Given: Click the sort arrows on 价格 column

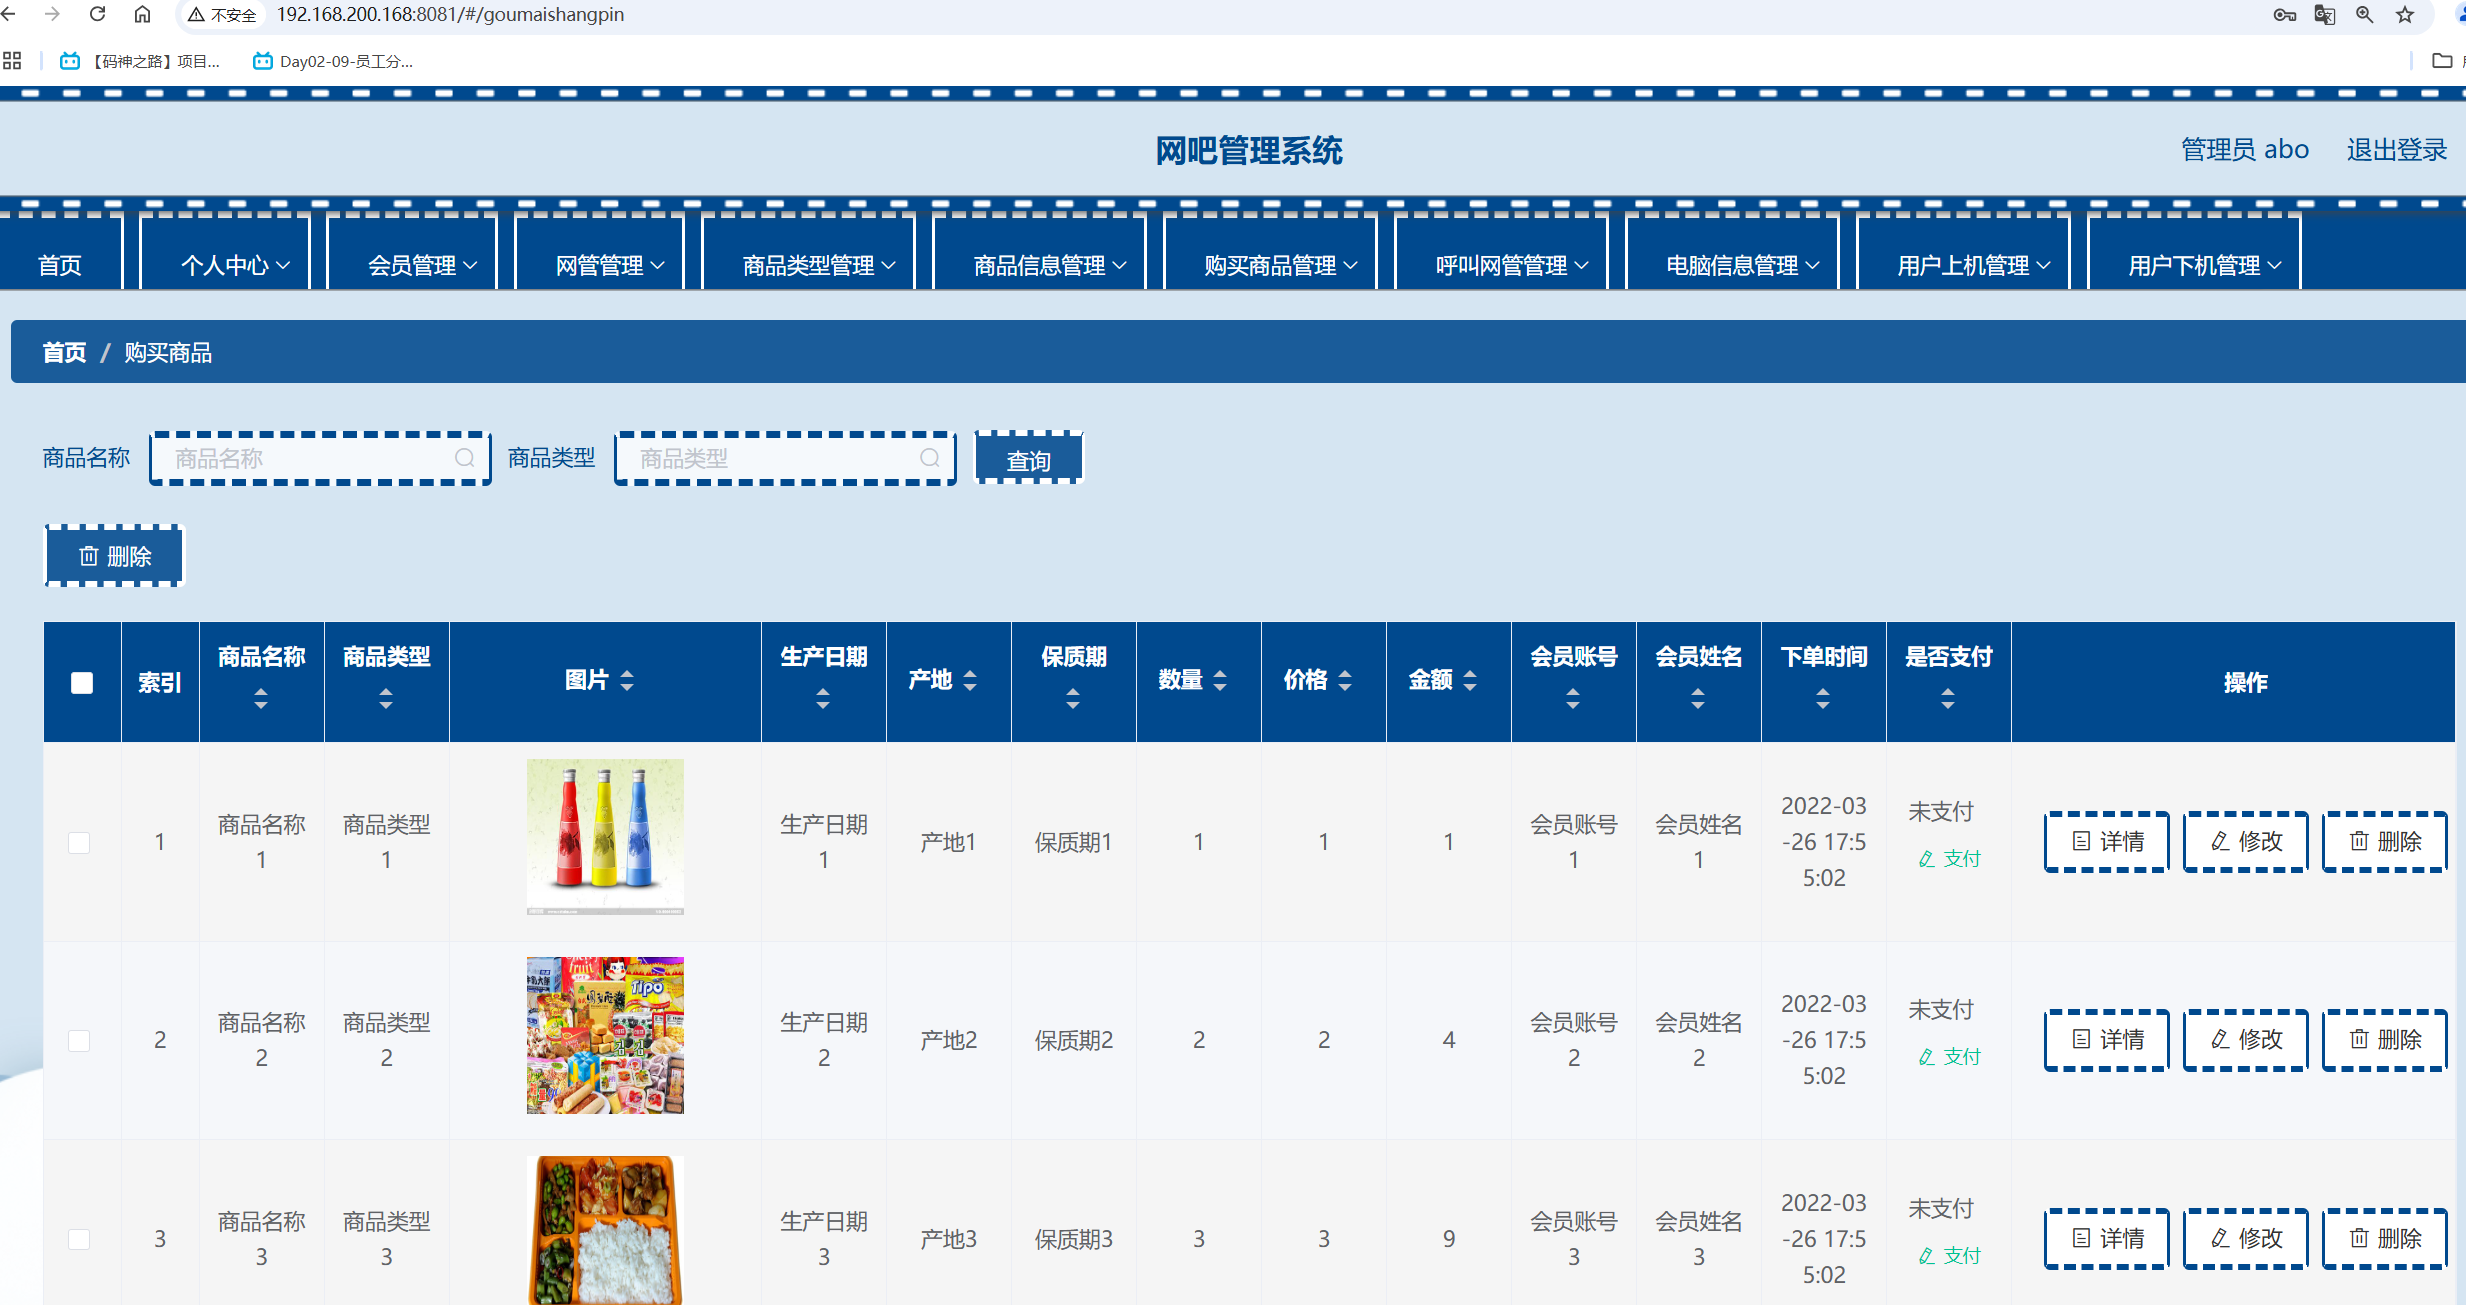Looking at the screenshot, I should pos(1346,681).
